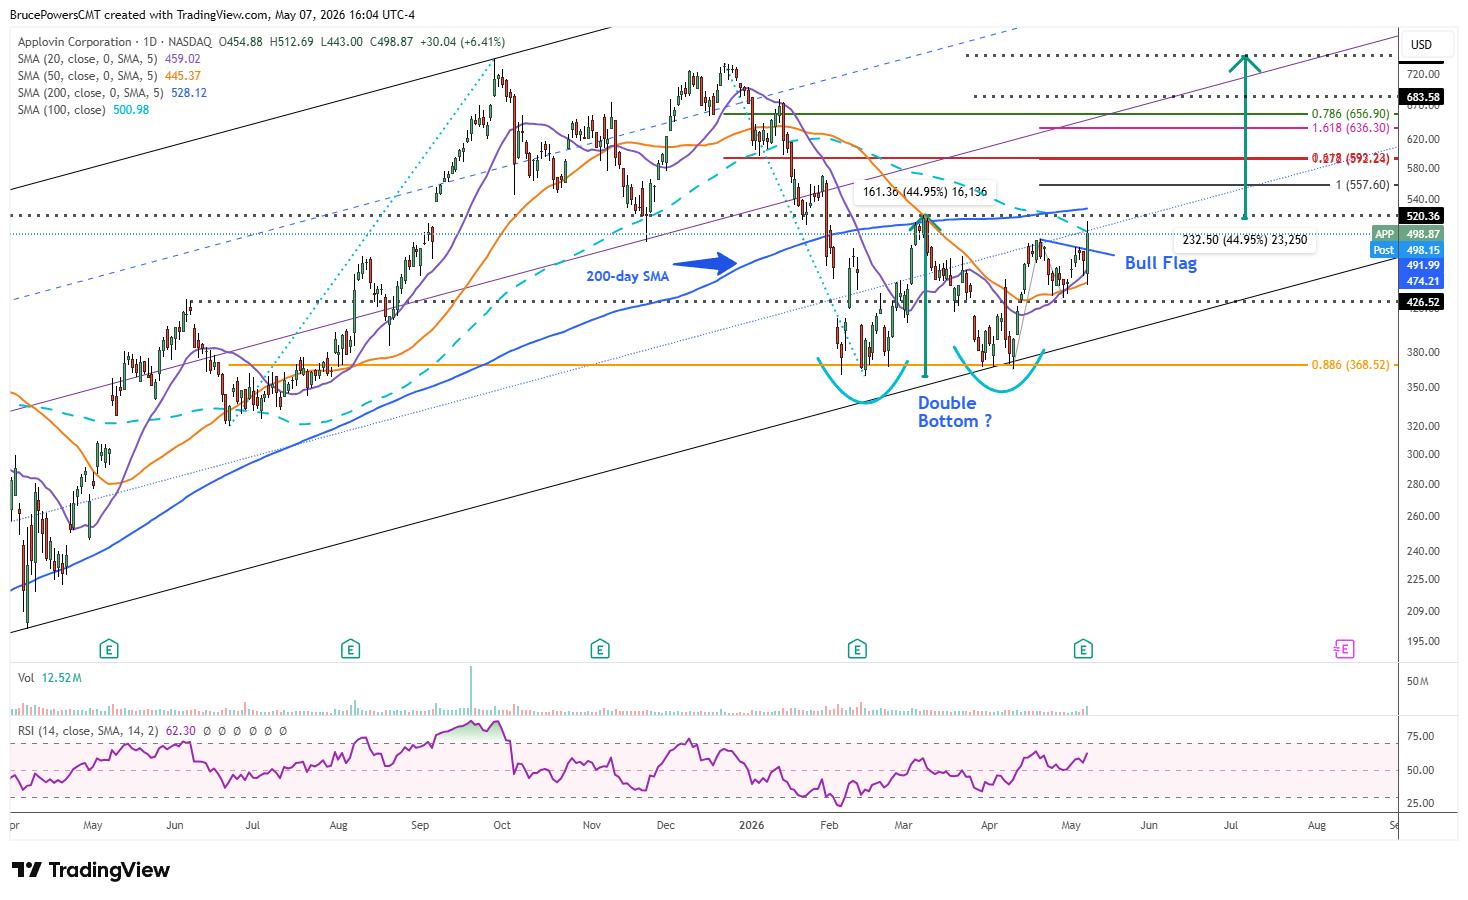Image resolution: width=1468 pixels, height=900 pixels.
Task: Click the Oct label on time axis
Action: click(502, 825)
